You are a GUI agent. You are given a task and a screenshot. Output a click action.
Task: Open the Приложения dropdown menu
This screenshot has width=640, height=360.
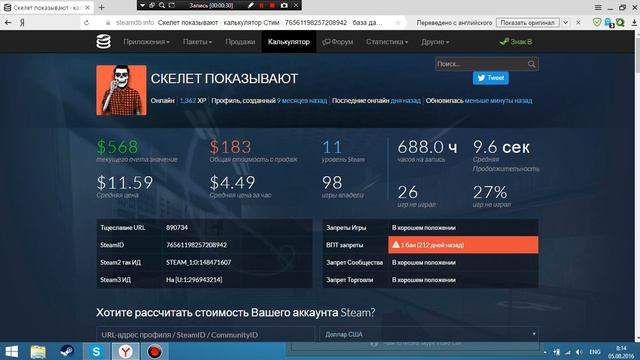point(147,42)
